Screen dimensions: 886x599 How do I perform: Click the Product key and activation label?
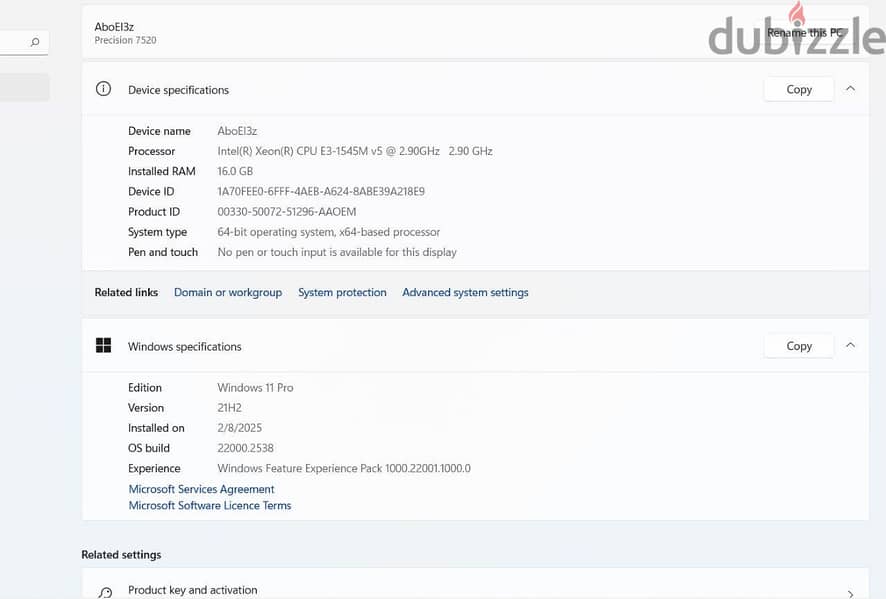pyautogui.click(x=193, y=590)
